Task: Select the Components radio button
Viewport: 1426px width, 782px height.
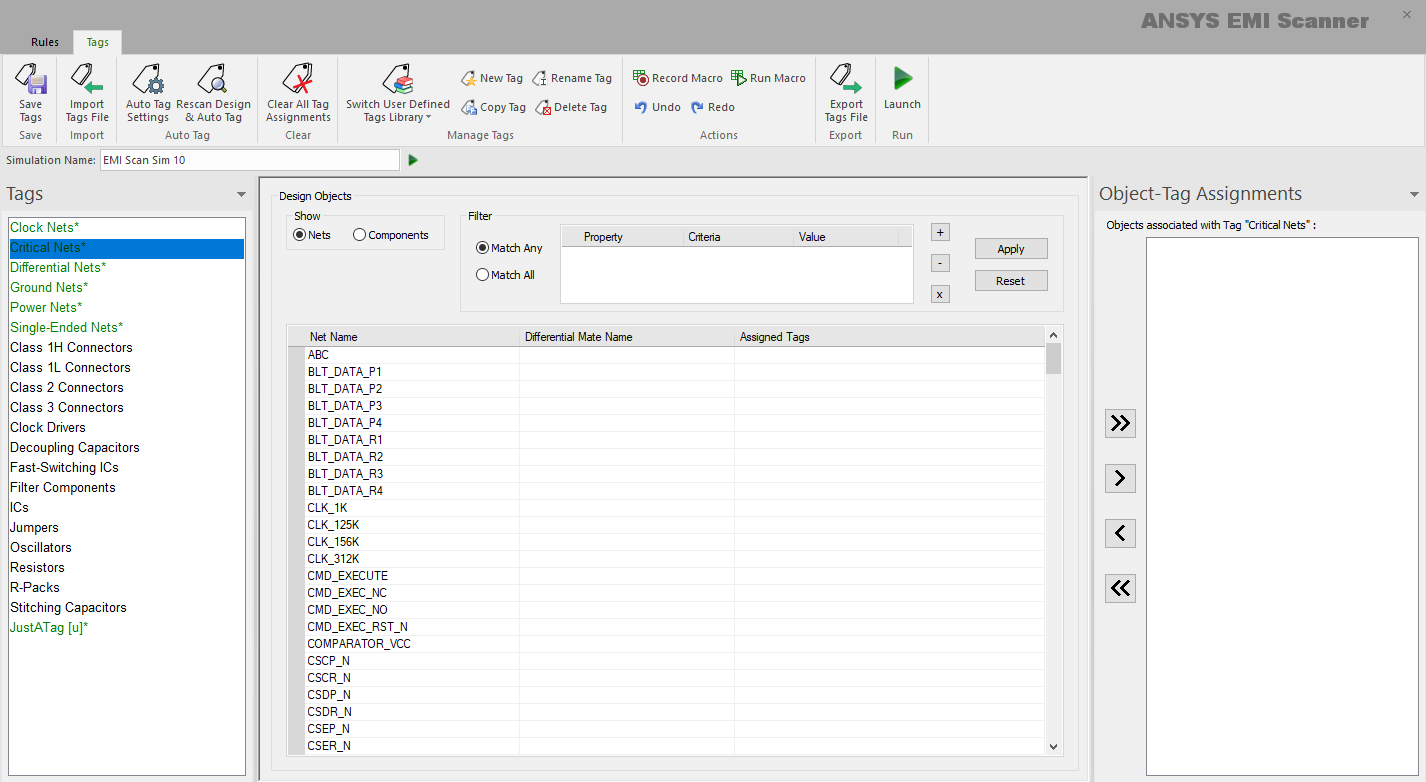Action: click(x=360, y=235)
